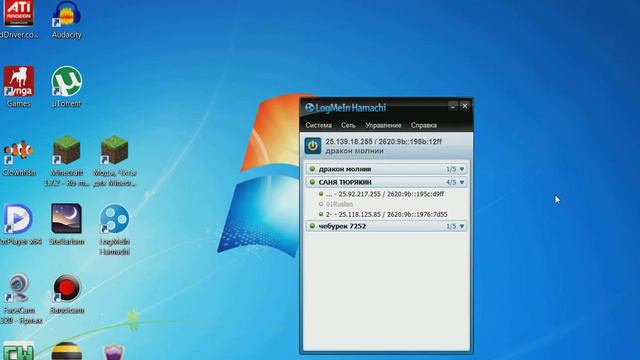Select the offline peer 01Ruslan
640x360 pixels.
click(339, 204)
